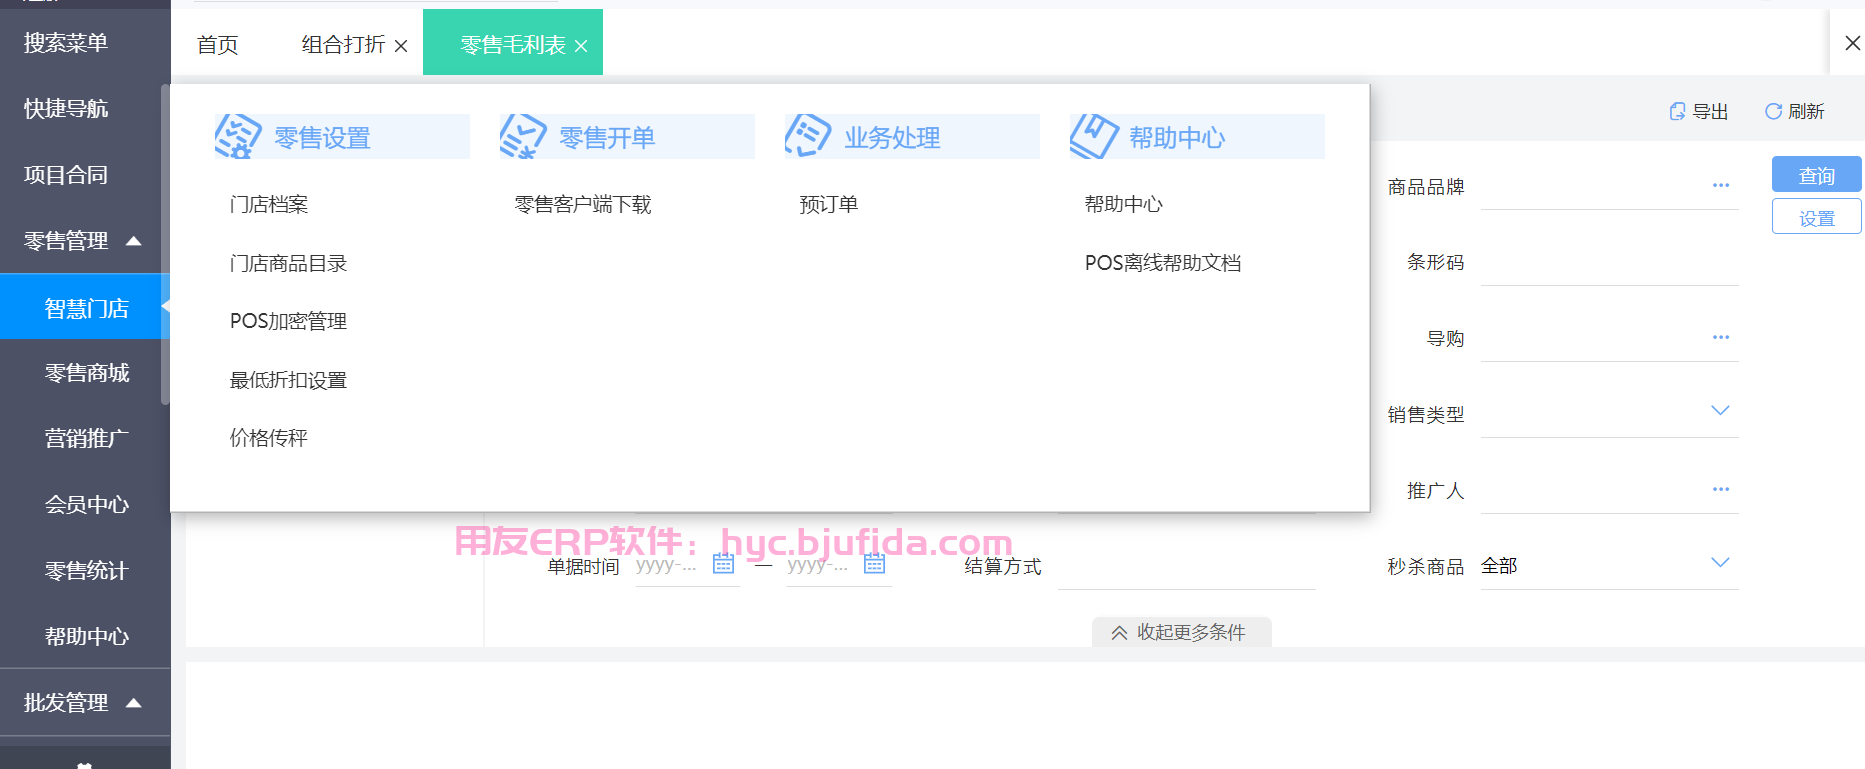Image resolution: width=1865 pixels, height=769 pixels.
Task: Click the 业务处理 section icon
Action: pyautogui.click(x=808, y=136)
